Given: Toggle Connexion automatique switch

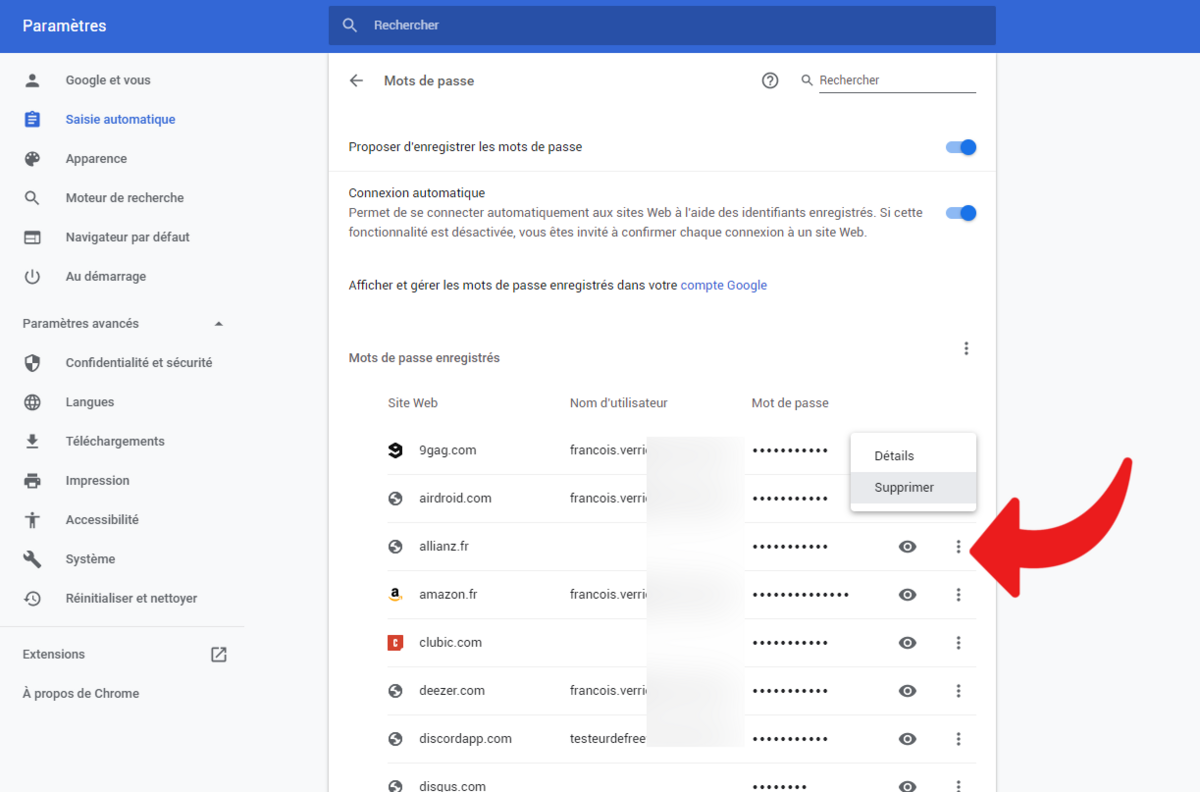Looking at the screenshot, I should pyautogui.click(x=961, y=213).
